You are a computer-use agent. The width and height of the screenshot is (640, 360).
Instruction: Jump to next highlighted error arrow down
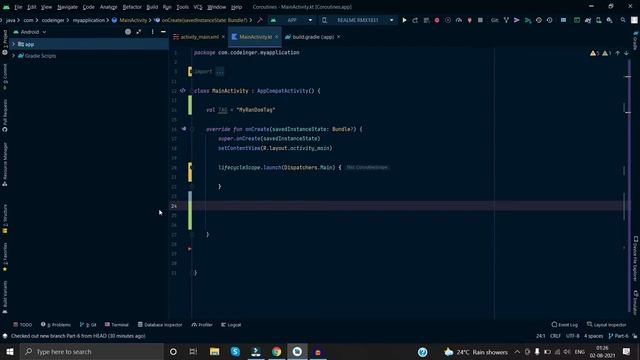pos(626,53)
